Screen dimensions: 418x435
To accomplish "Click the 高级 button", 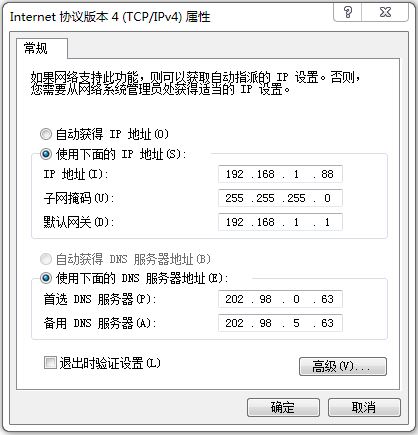I will pyautogui.click(x=343, y=367).
